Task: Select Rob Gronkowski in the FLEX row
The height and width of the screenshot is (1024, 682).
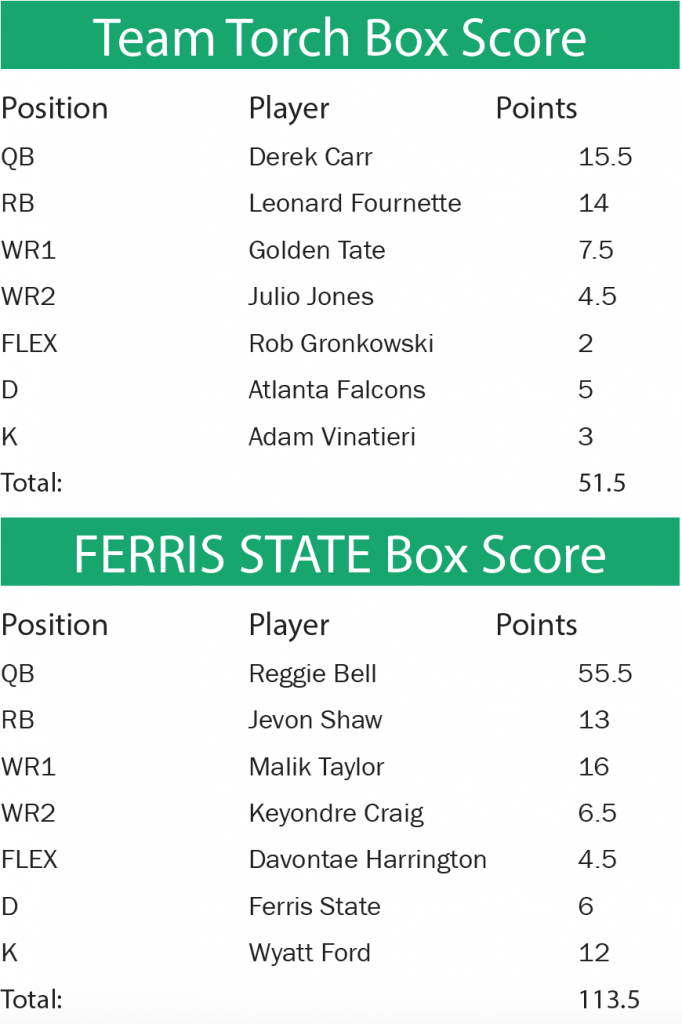Action: [341, 344]
